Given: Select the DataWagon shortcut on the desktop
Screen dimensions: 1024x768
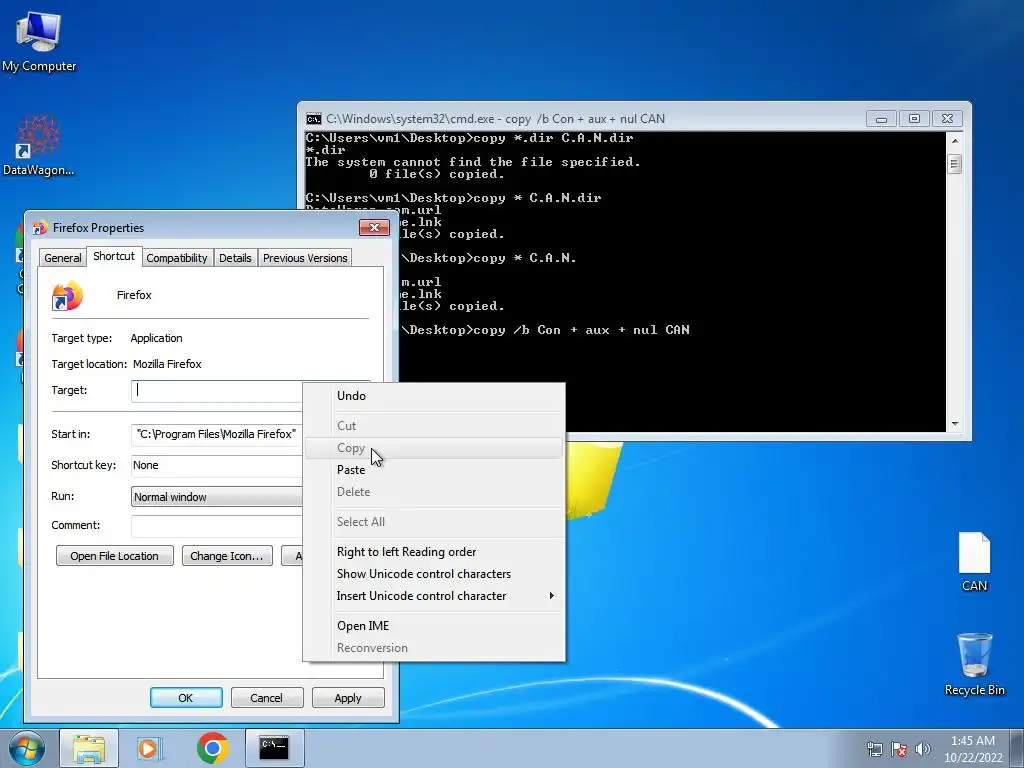Looking at the screenshot, I should coord(39,145).
